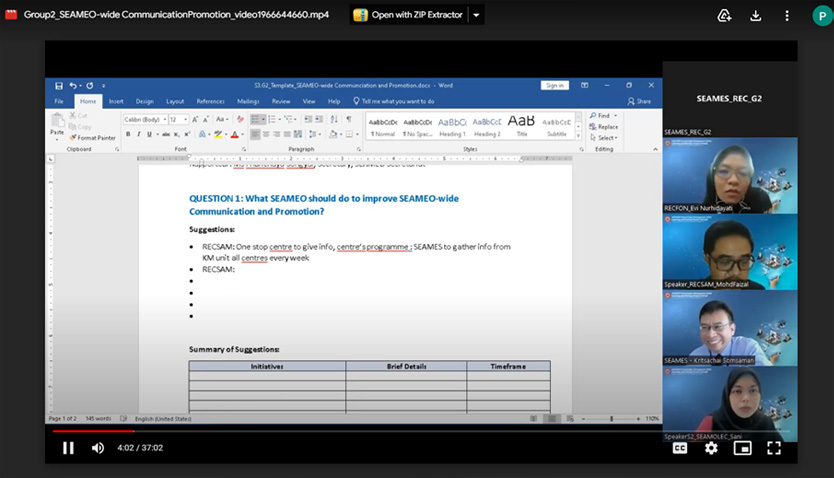
Task: Switch to the Layout tab
Action: (x=175, y=101)
